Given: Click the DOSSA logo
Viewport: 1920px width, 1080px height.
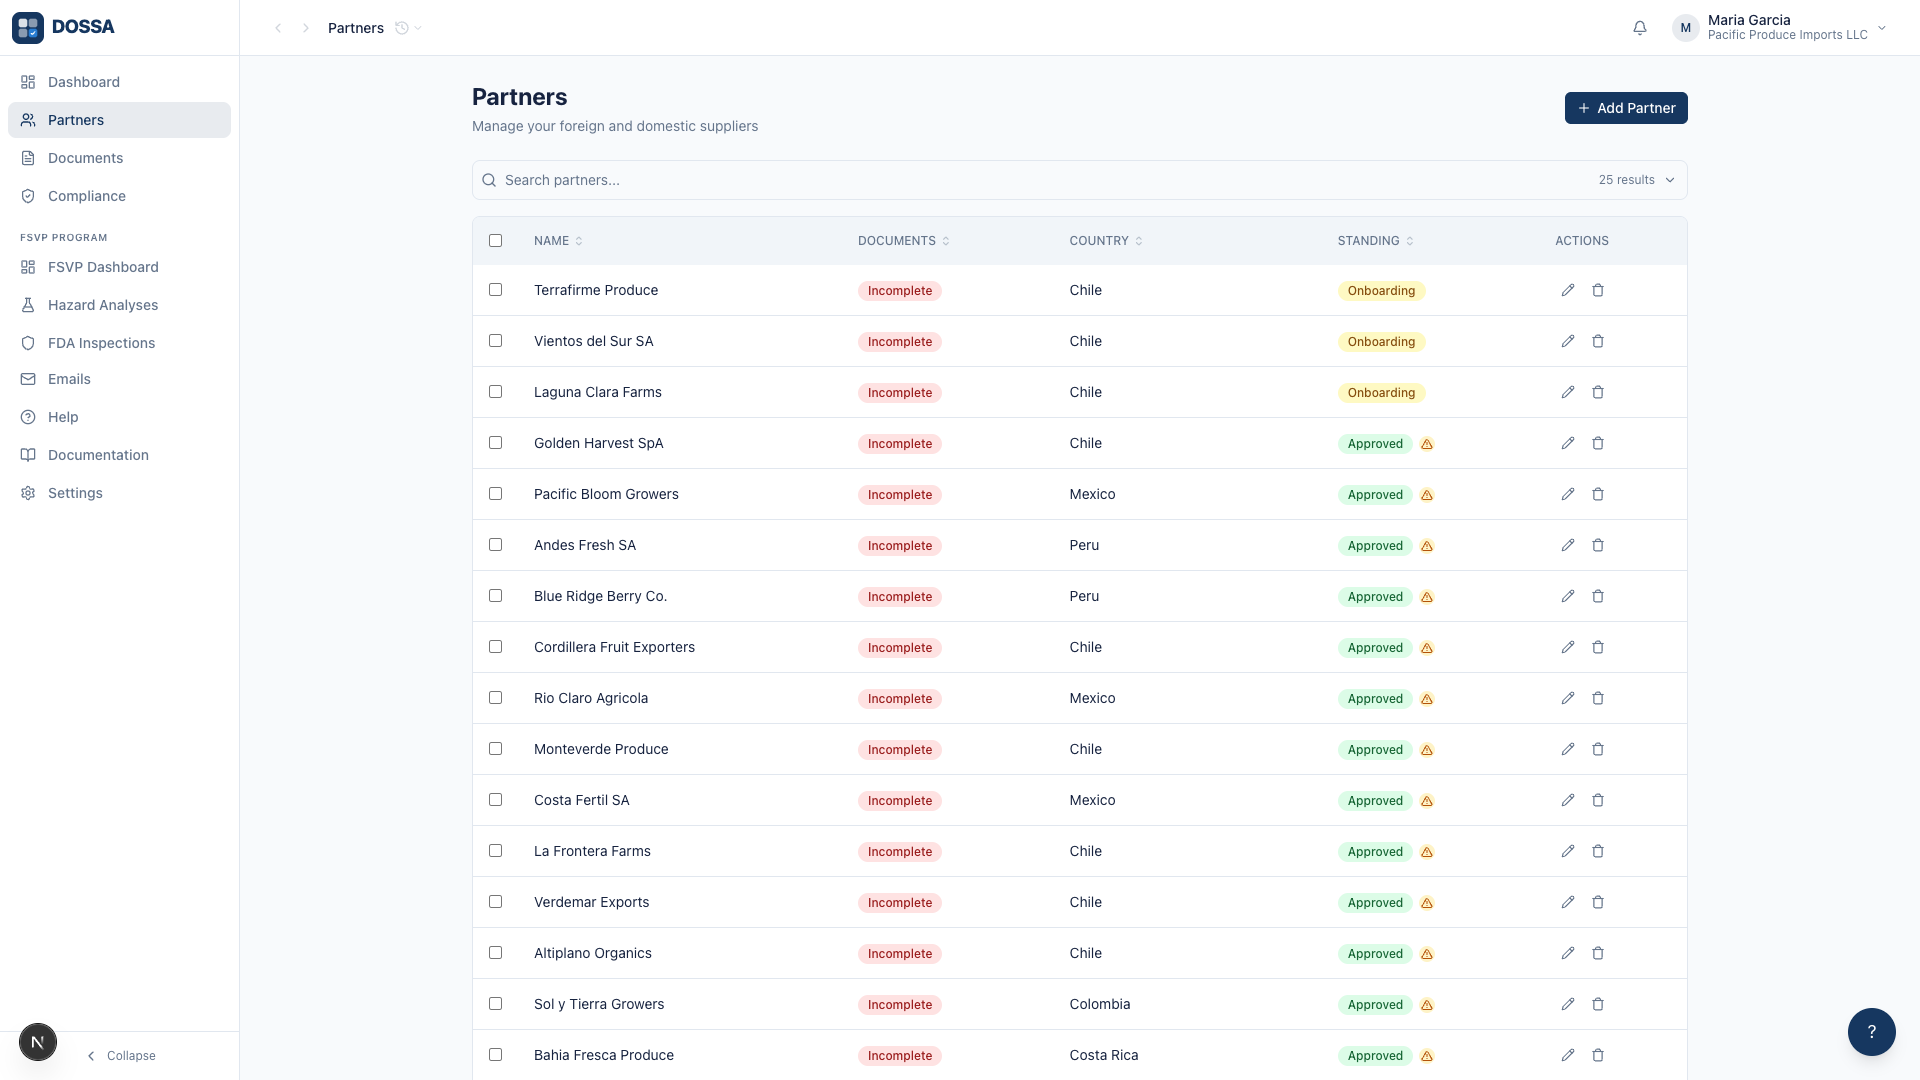Looking at the screenshot, I should [64, 27].
